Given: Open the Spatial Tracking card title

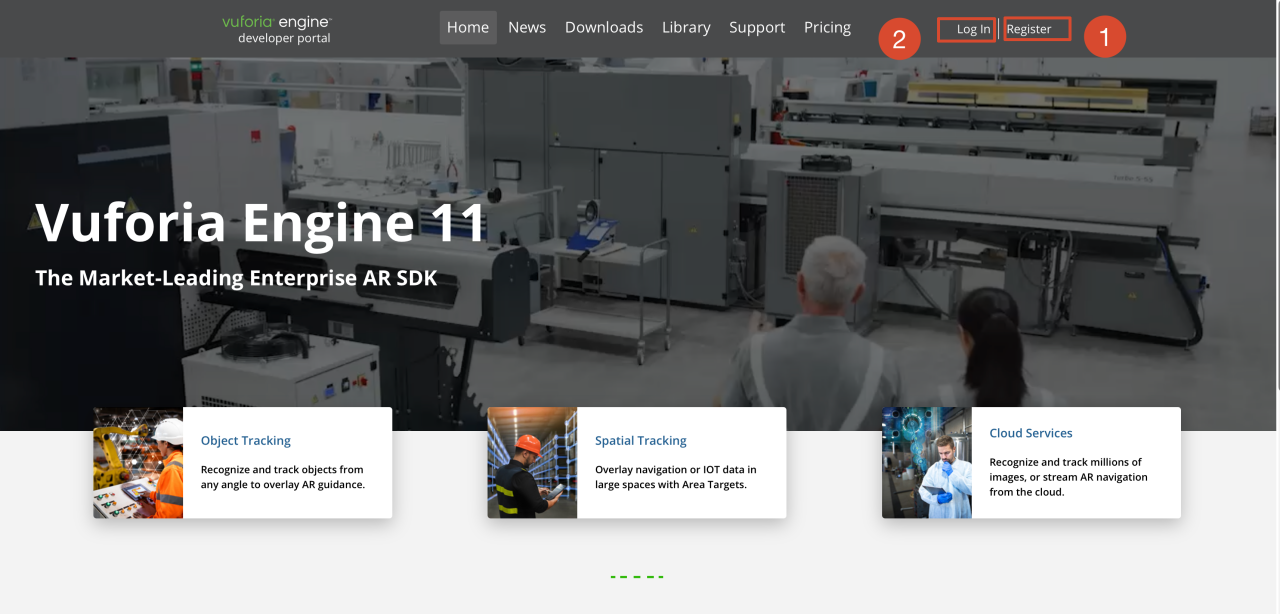Looking at the screenshot, I should point(641,440).
